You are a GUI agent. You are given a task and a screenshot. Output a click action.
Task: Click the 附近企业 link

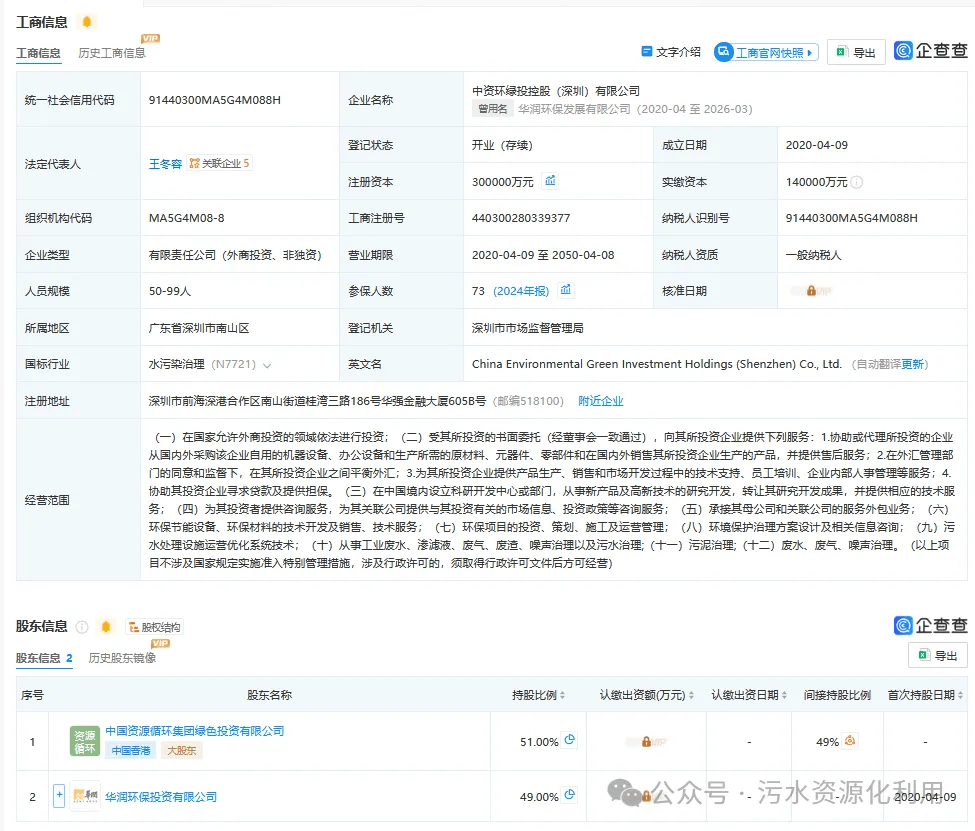pos(600,401)
